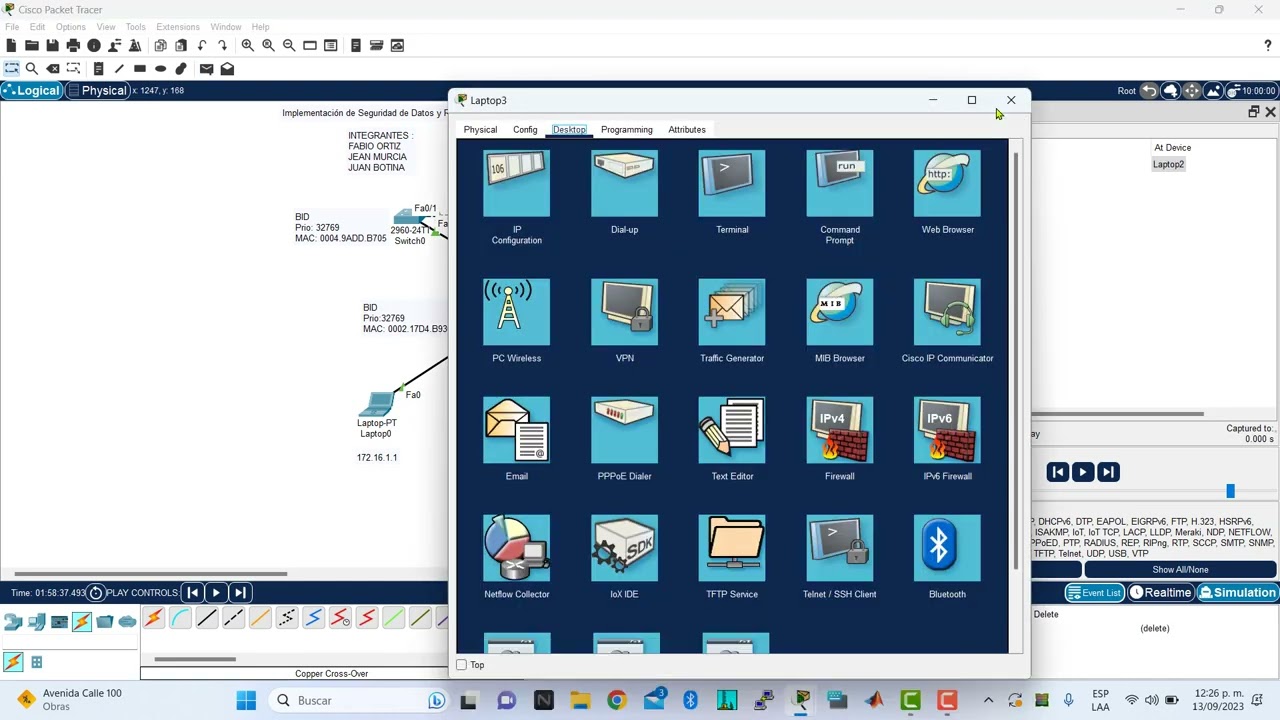1280x720 pixels.
Task: Step back in the simulation panel
Action: 1058,472
